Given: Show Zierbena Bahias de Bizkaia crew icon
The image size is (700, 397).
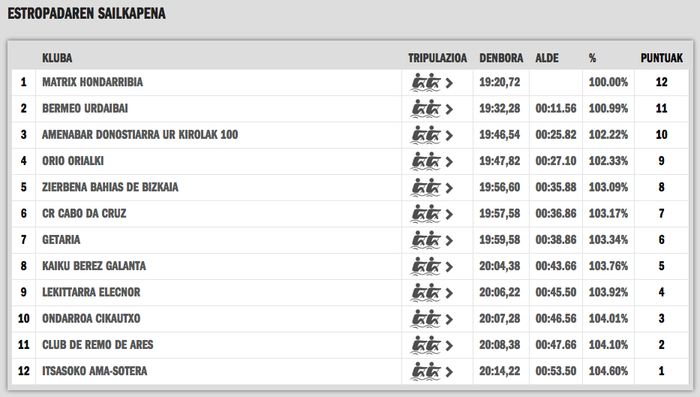Looking at the screenshot, I should [426, 188].
